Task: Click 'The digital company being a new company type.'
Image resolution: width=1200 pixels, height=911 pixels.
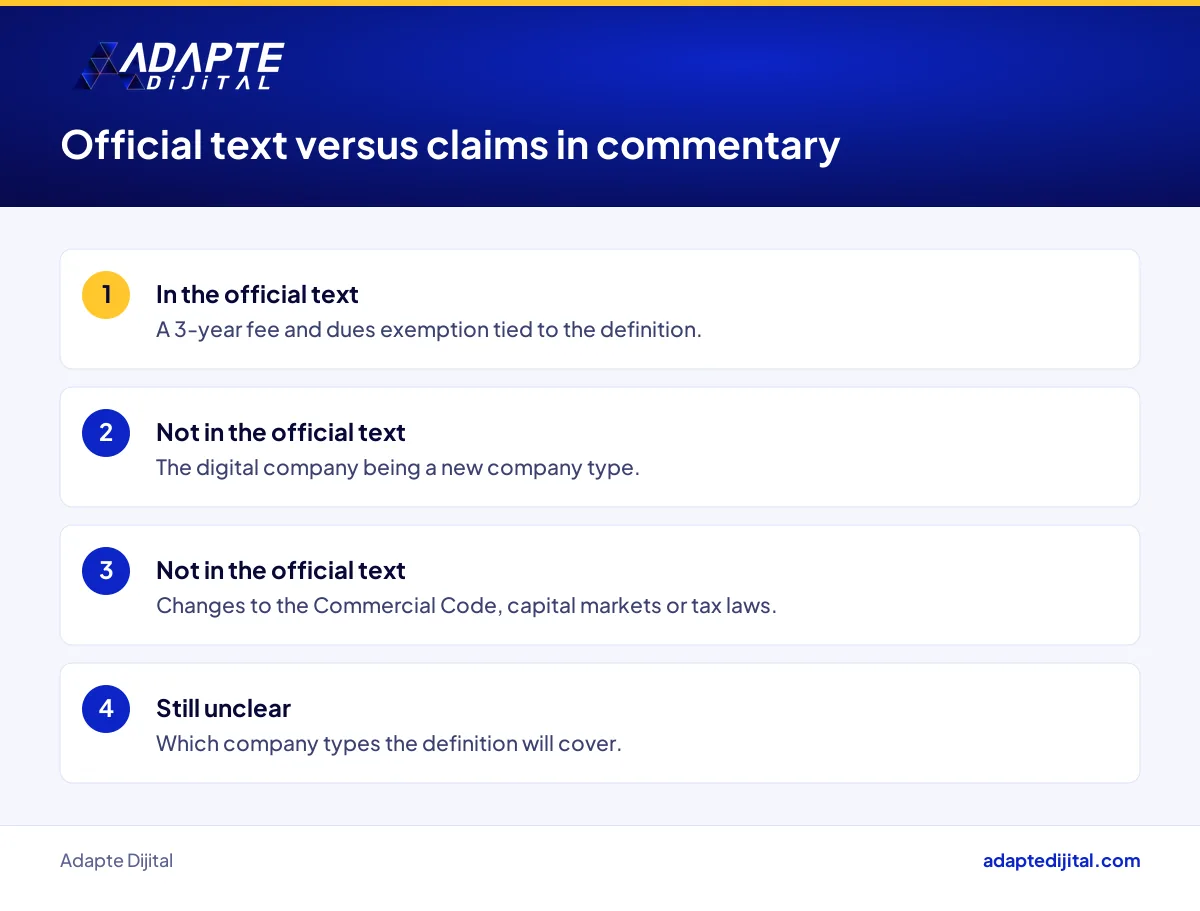Action: 397,467
